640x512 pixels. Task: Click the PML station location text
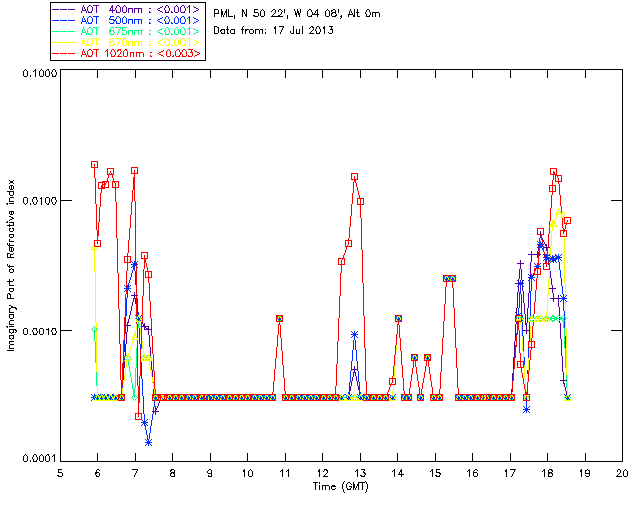click(297, 14)
